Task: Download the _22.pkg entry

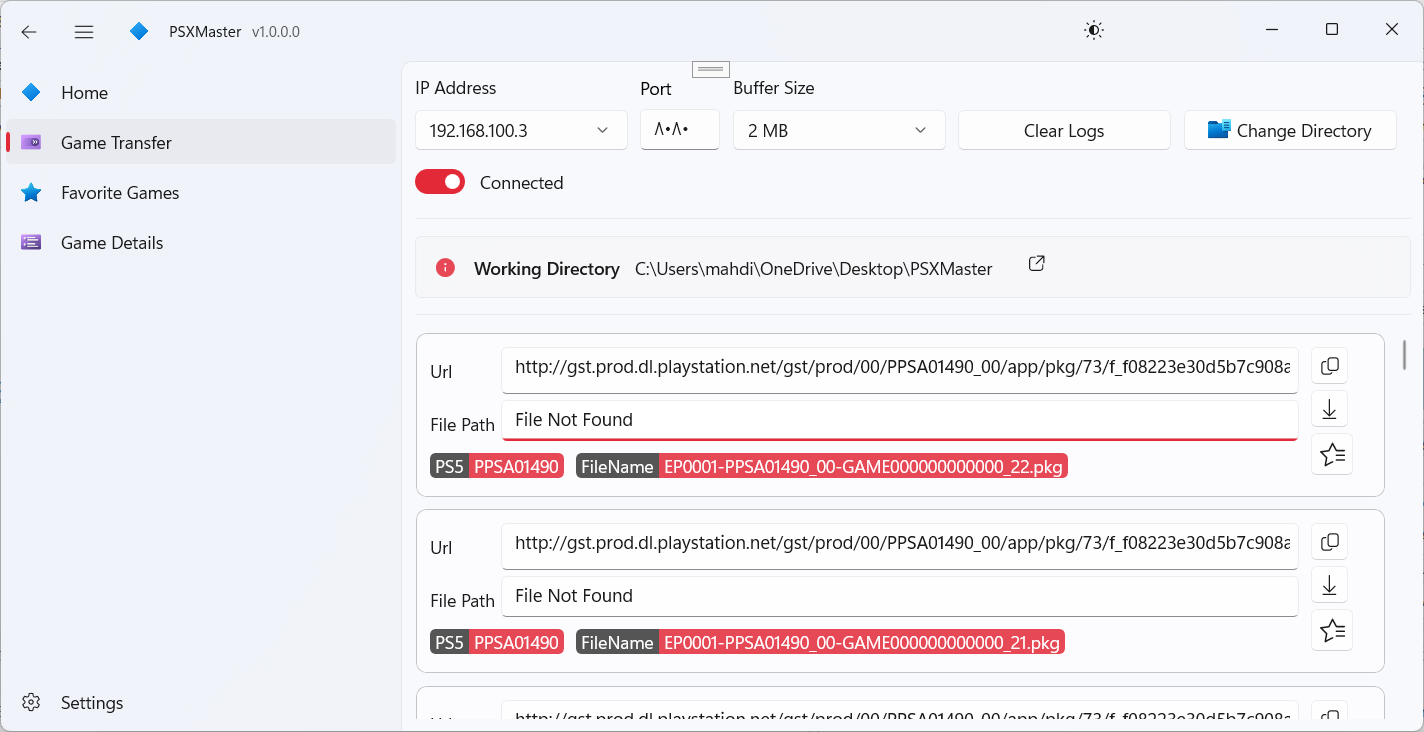Action: pos(1330,408)
